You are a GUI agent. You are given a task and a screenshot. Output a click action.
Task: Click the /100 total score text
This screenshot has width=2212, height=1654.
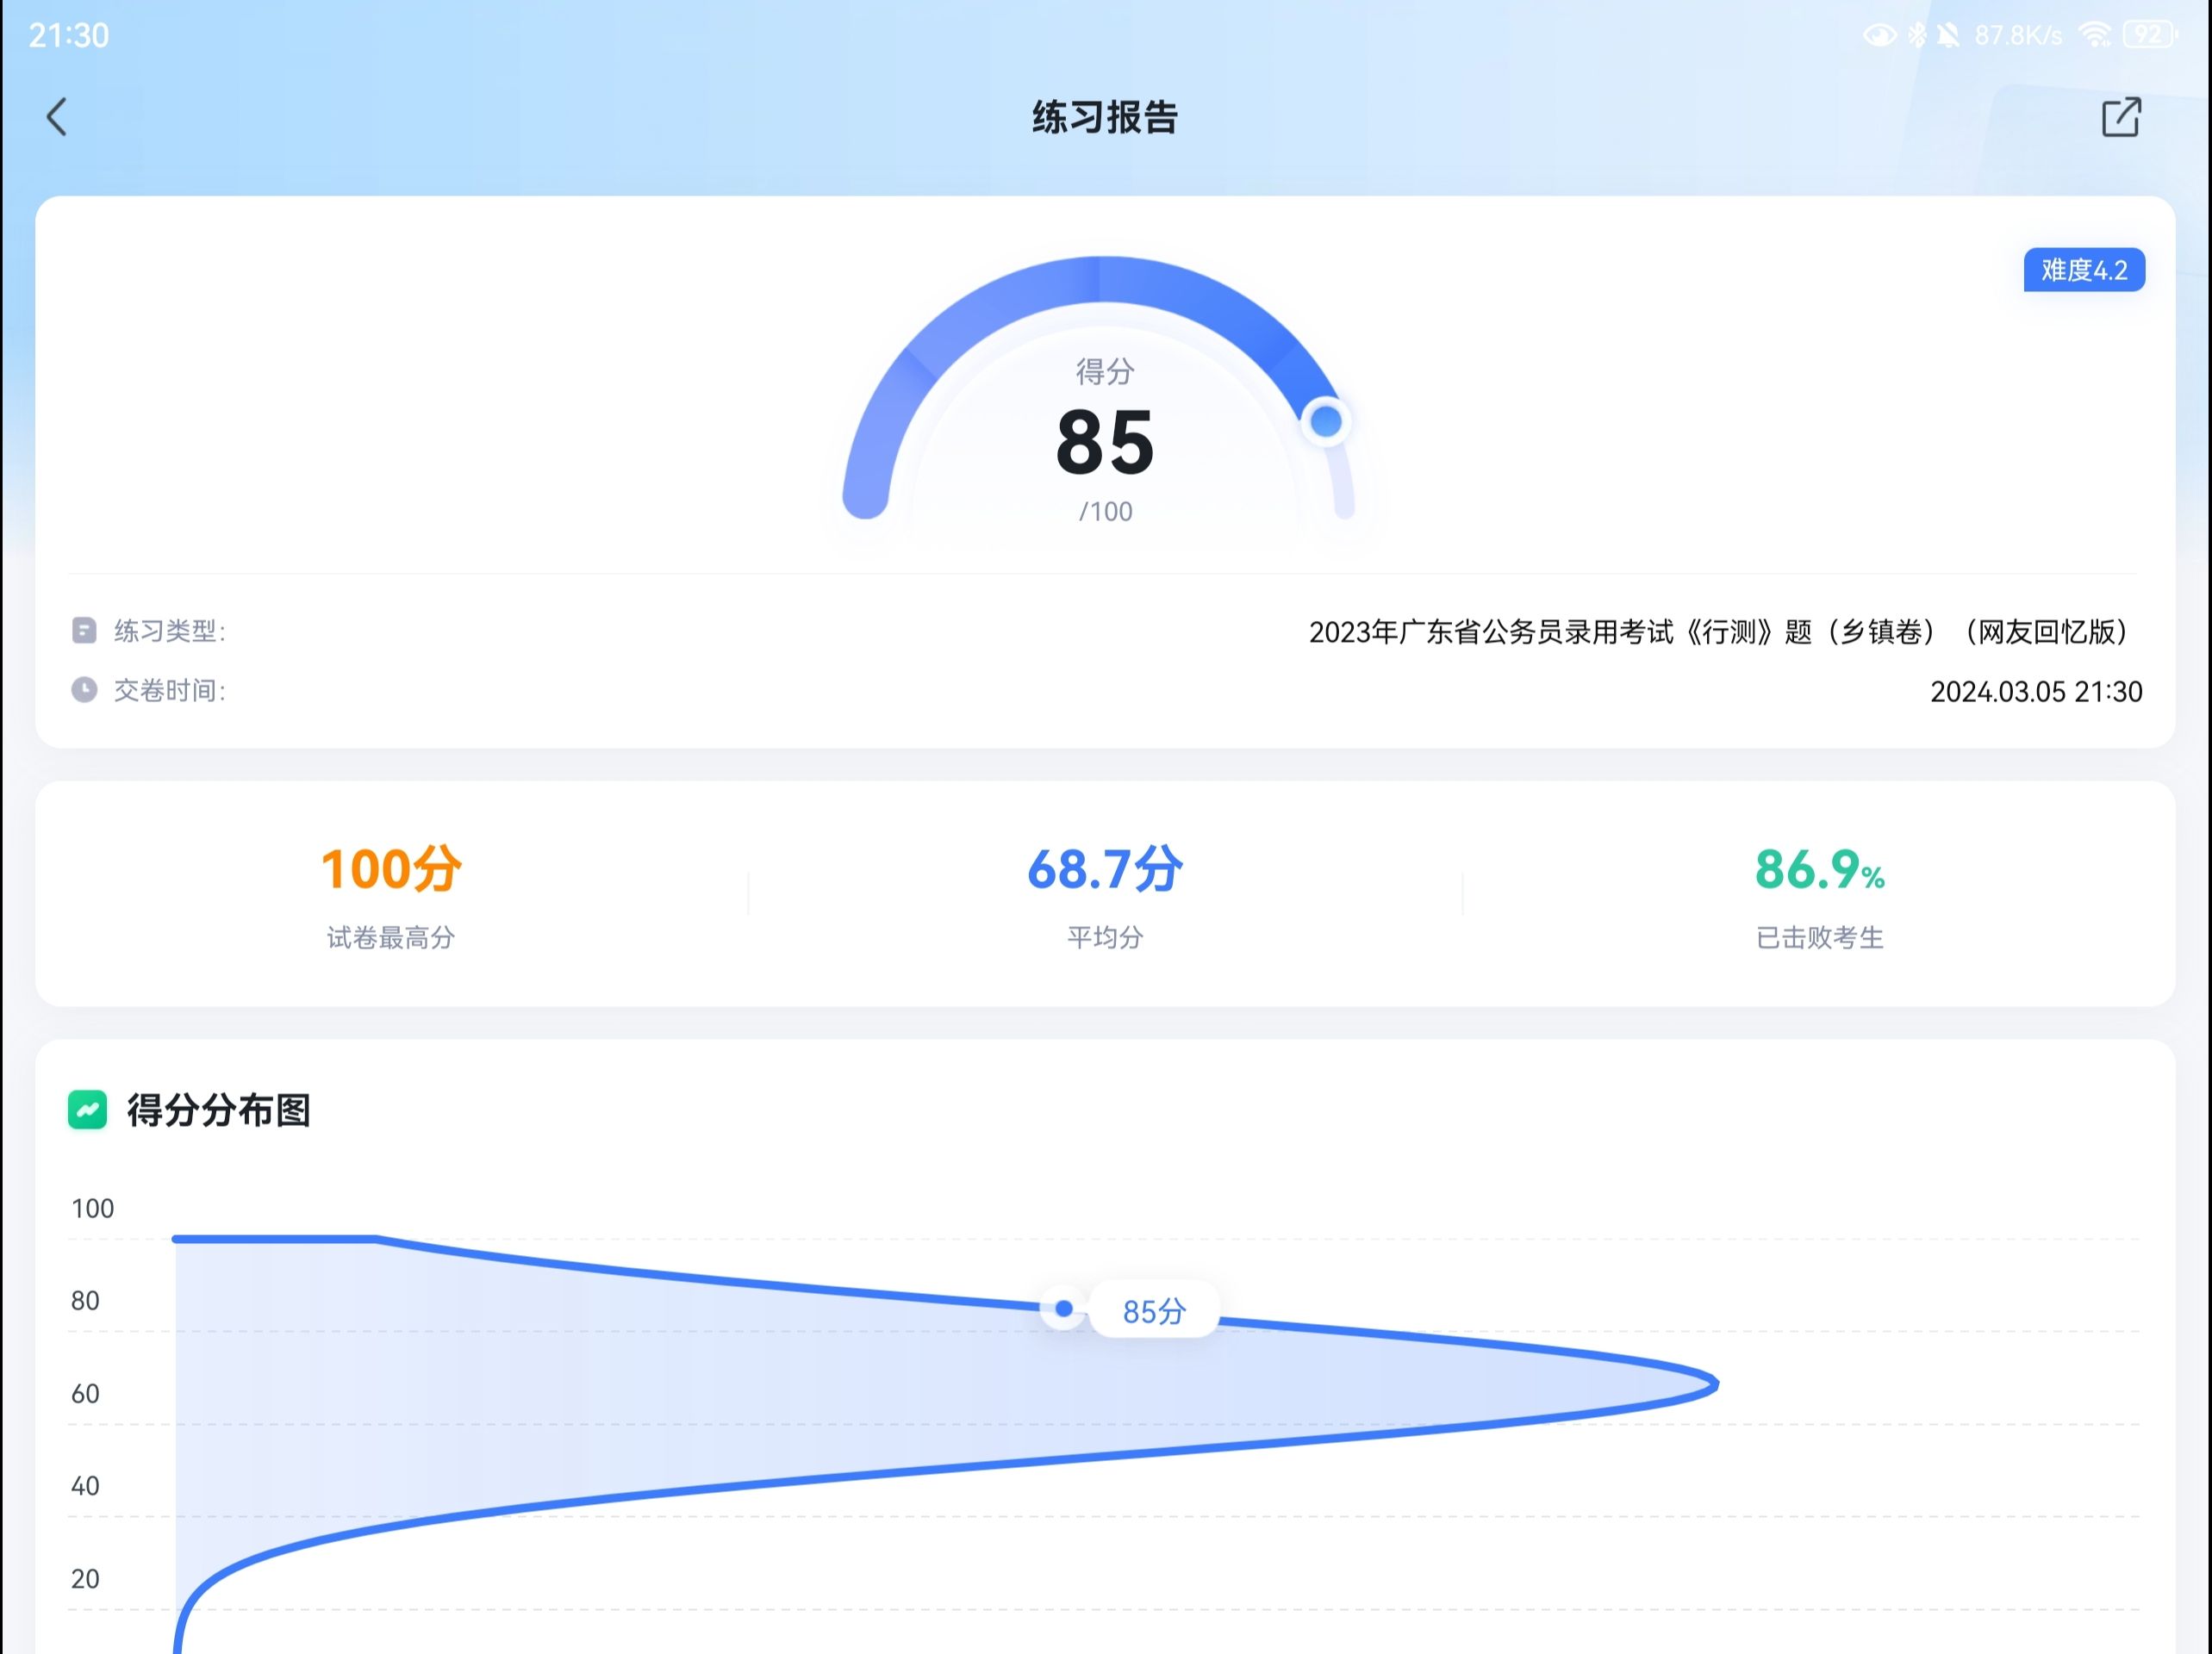1105,512
